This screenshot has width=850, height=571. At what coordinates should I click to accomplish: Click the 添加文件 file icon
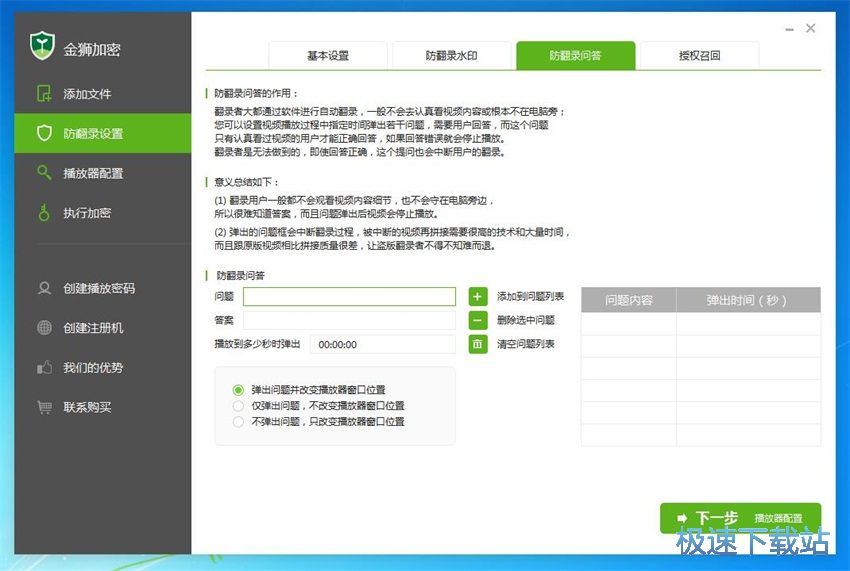44,93
